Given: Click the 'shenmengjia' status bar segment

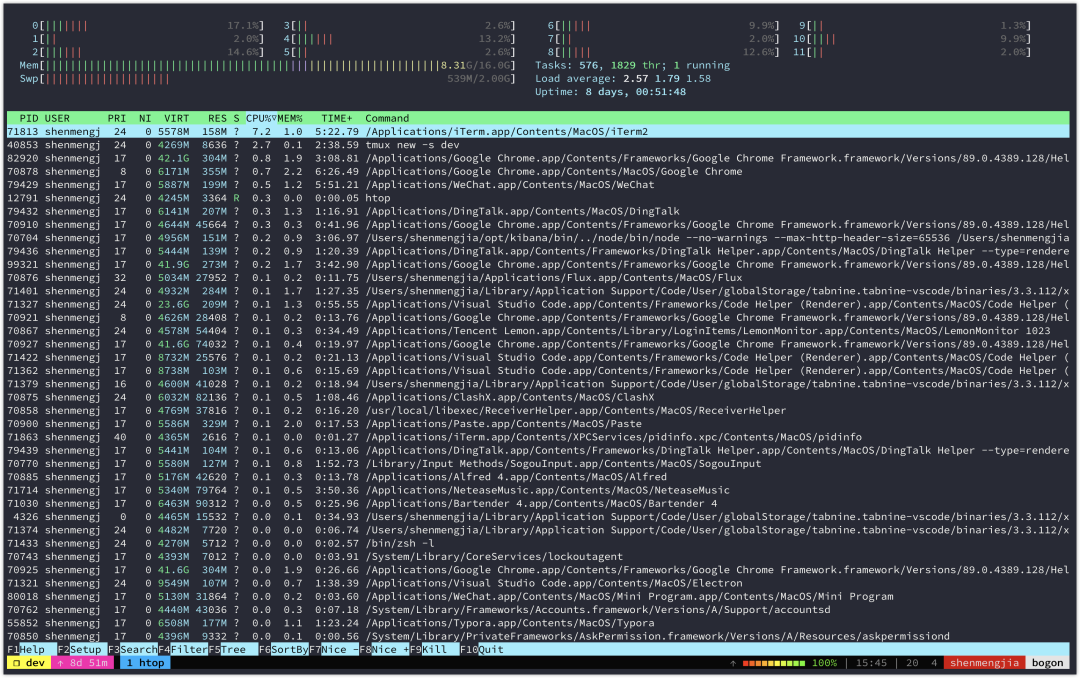Looking at the screenshot, I should coord(984,663).
